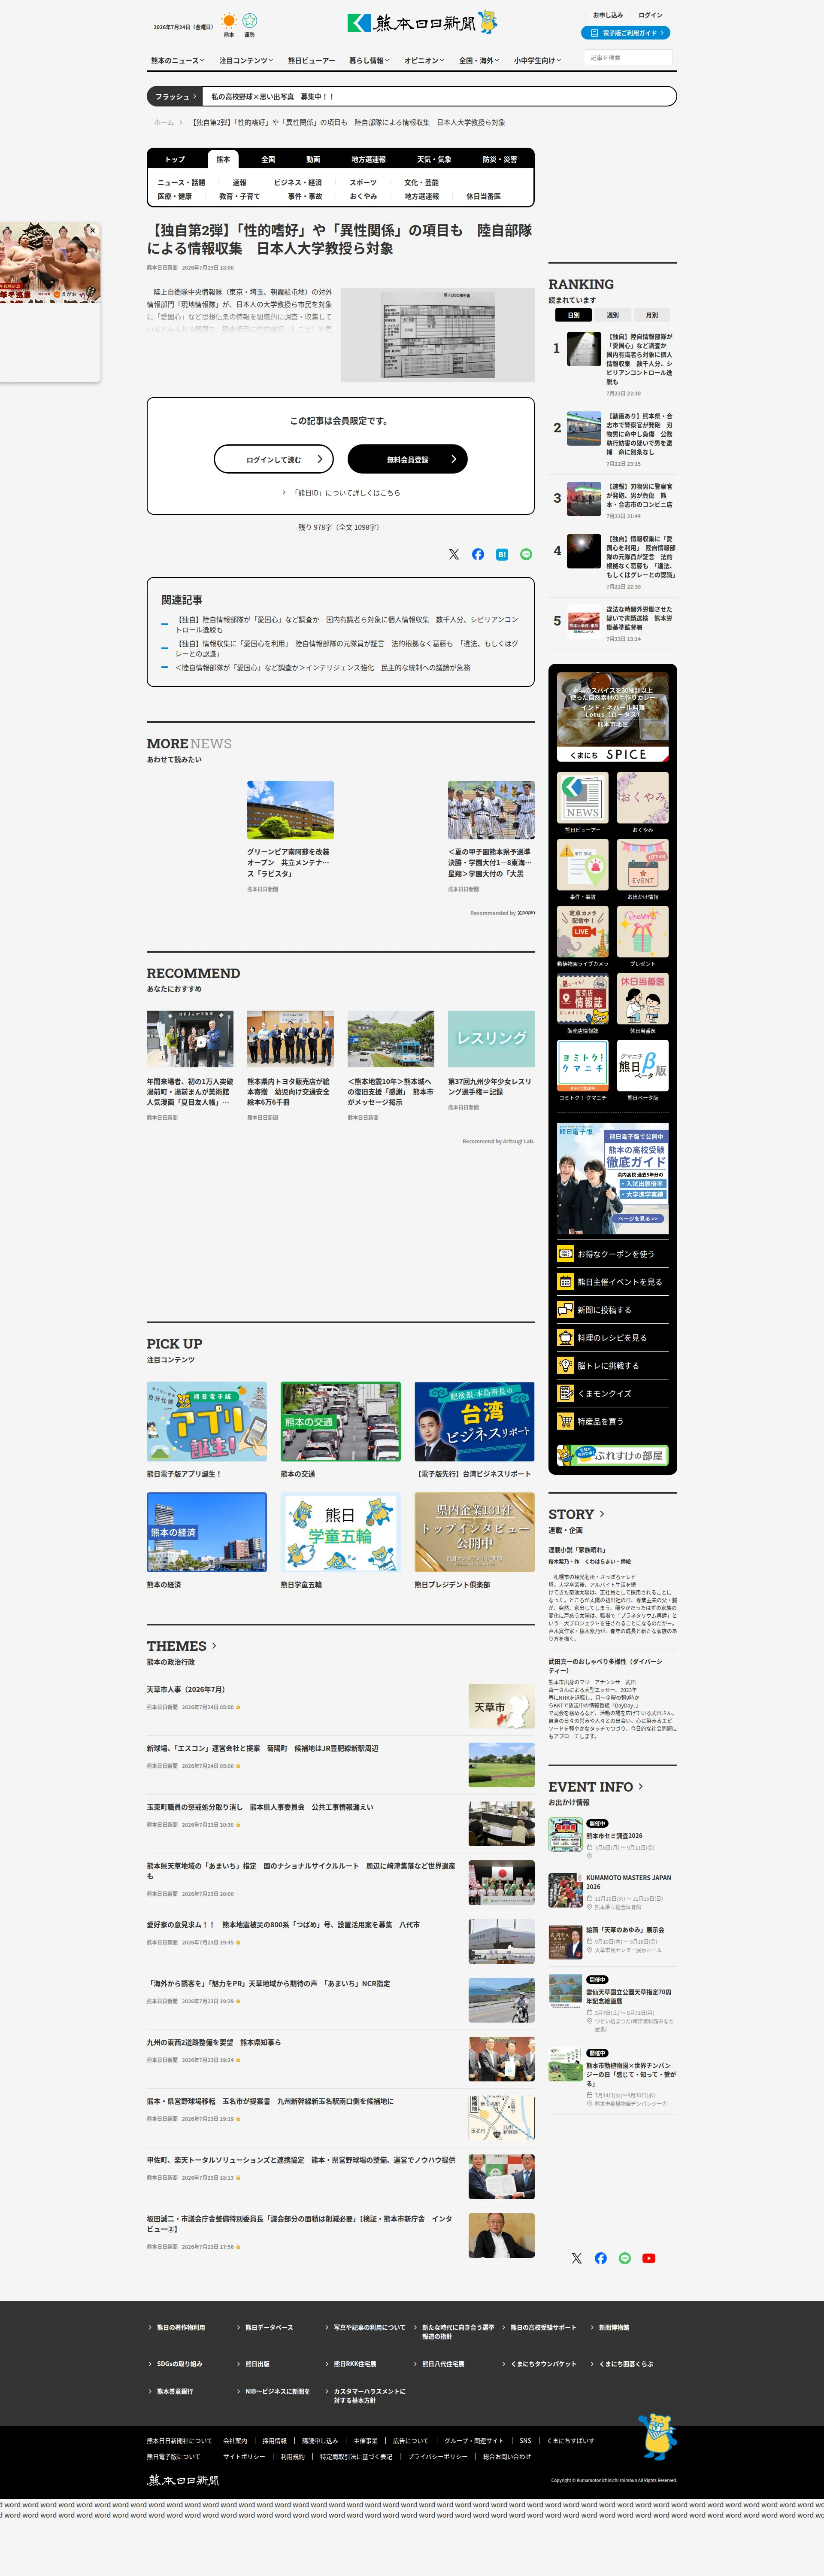
Task: Open the お出かけ情報 EVENT tile
Action: pos(643,865)
